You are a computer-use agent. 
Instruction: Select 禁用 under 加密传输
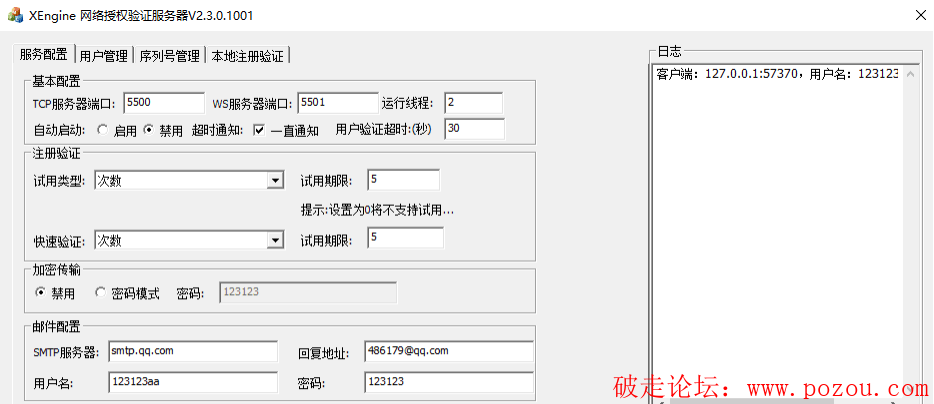pyautogui.click(x=41, y=293)
